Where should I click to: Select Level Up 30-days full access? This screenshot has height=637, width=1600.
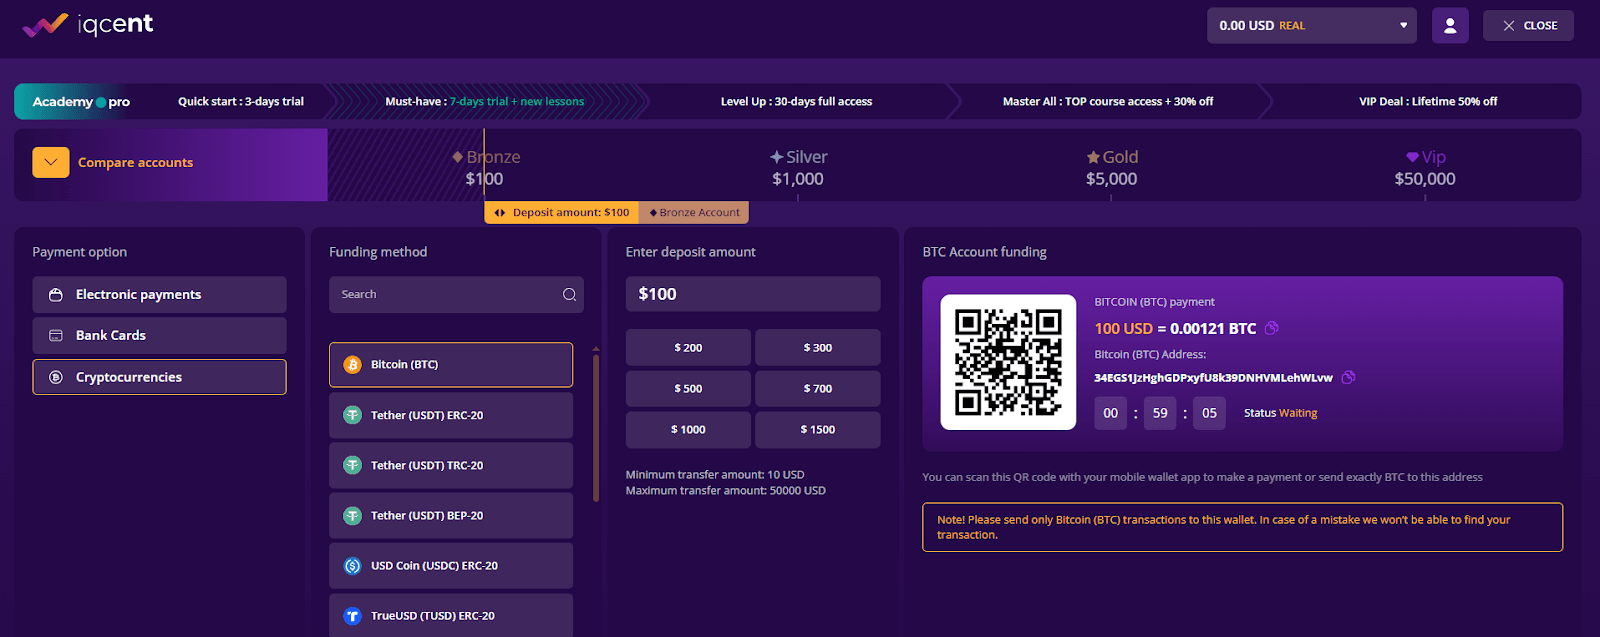[x=796, y=101]
